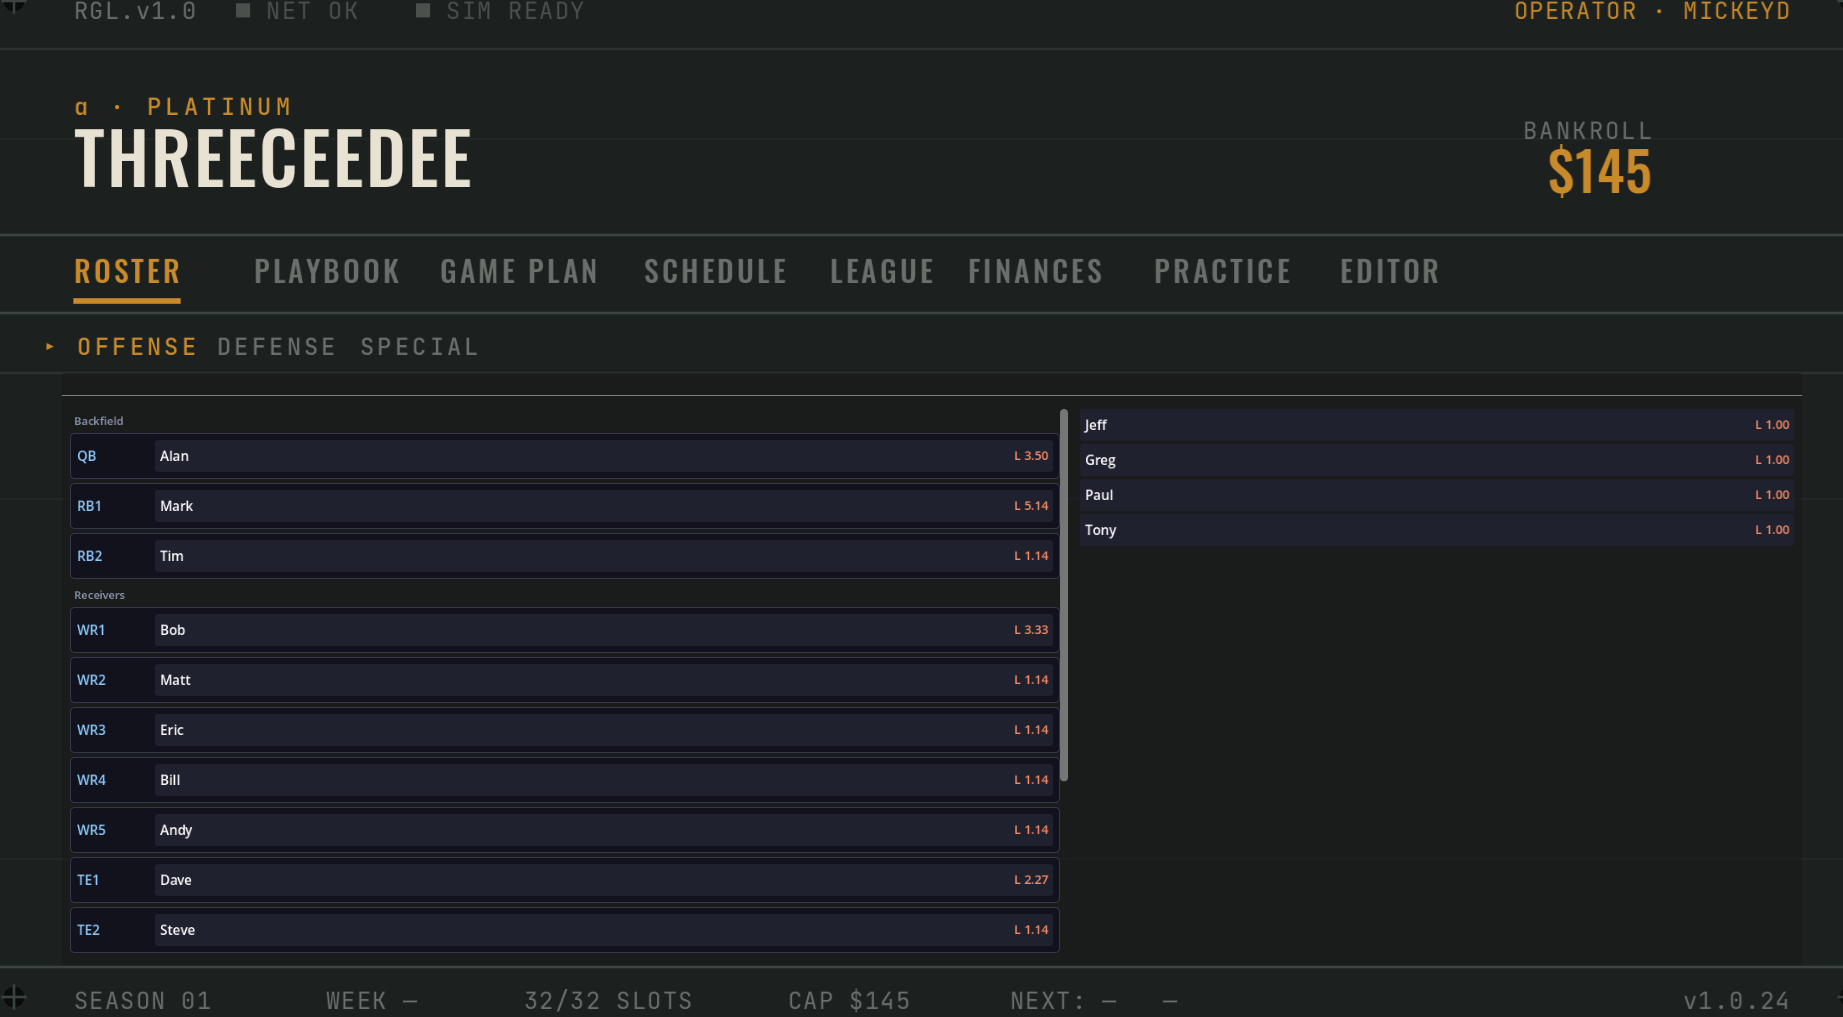1843x1017 pixels.
Task: Select the Defense sub-tab
Action: 277,347
